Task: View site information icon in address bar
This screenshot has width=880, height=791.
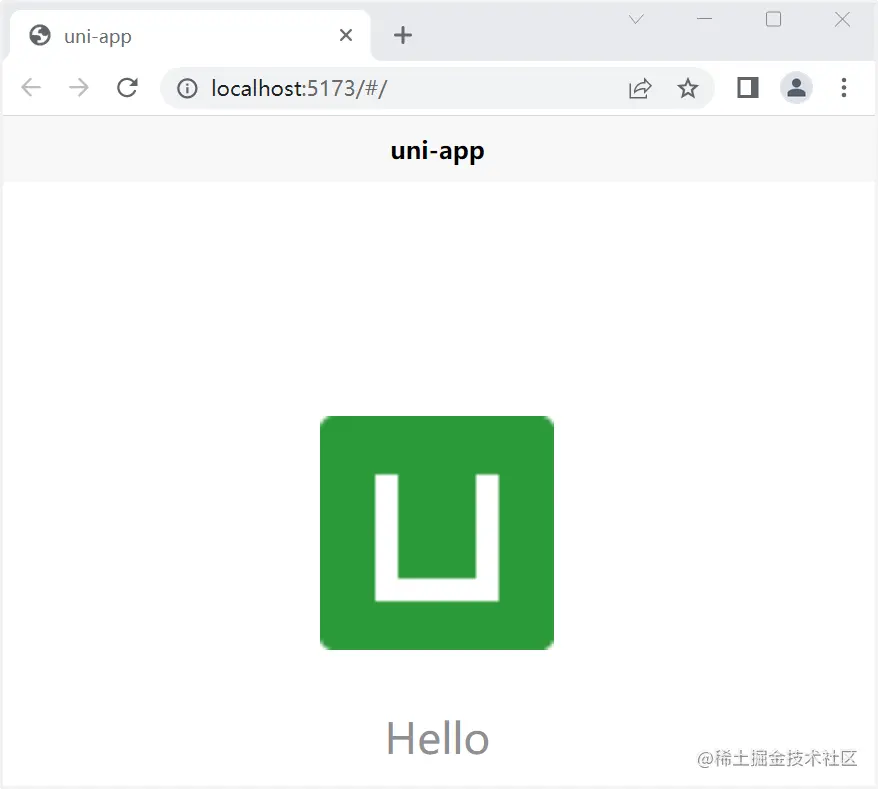Action: pos(187,88)
